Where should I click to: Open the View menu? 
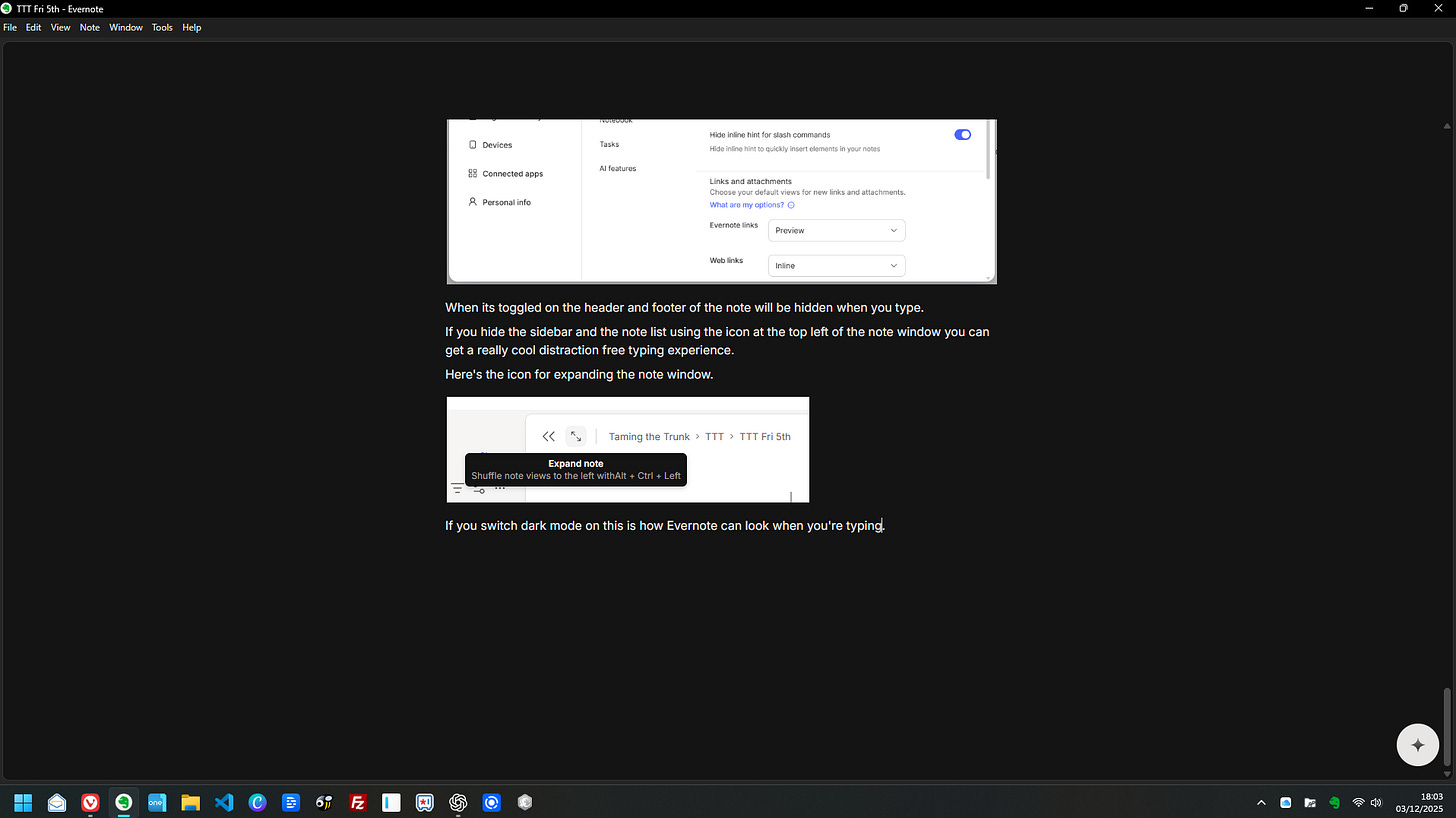pos(61,27)
